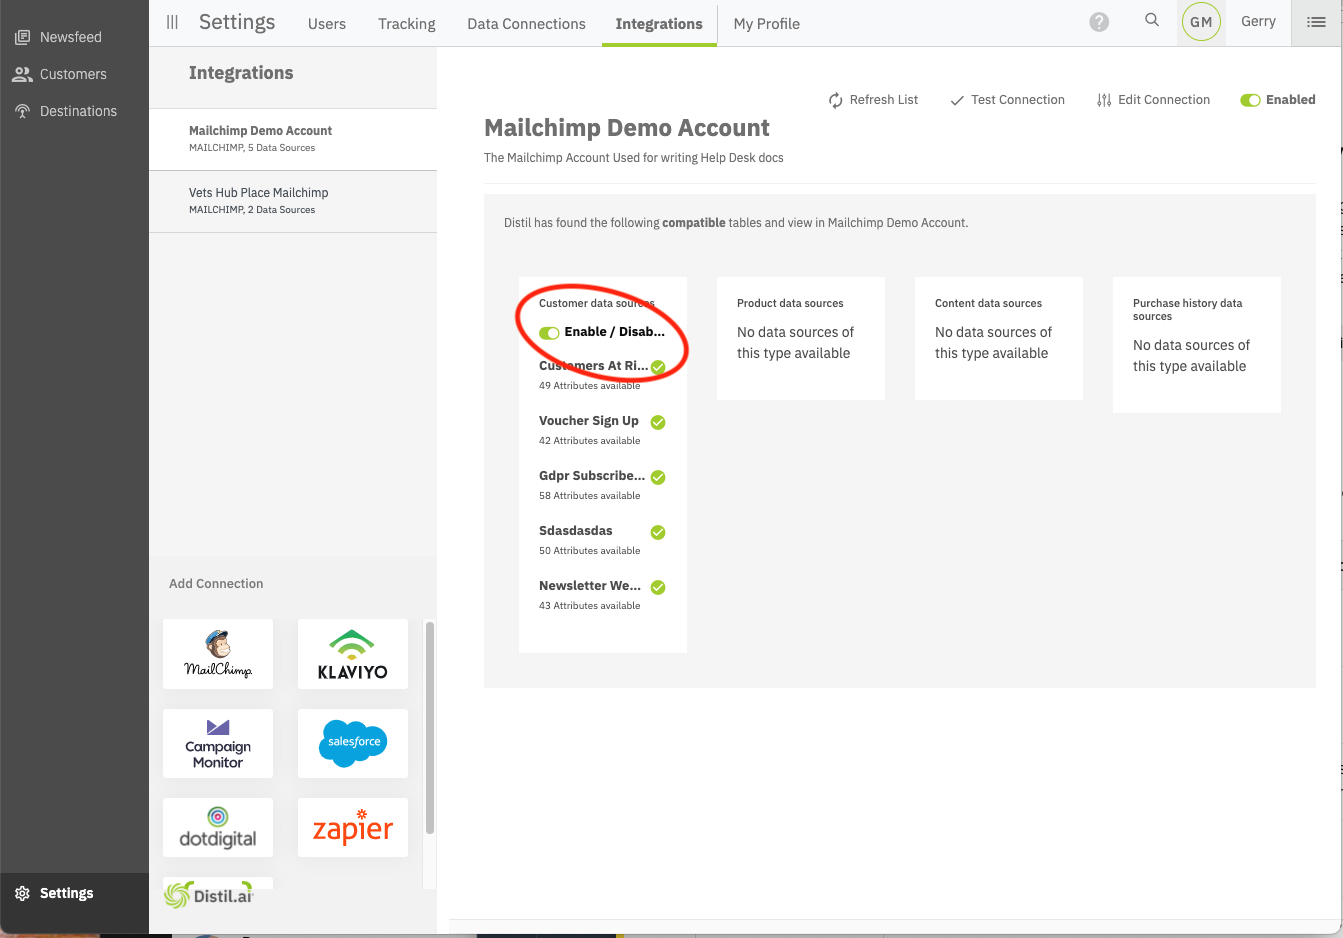Viewport: 1343px width, 938px height.
Task: Open the list menu icon at top right
Action: pyautogui.click(x=1316, y=22)
